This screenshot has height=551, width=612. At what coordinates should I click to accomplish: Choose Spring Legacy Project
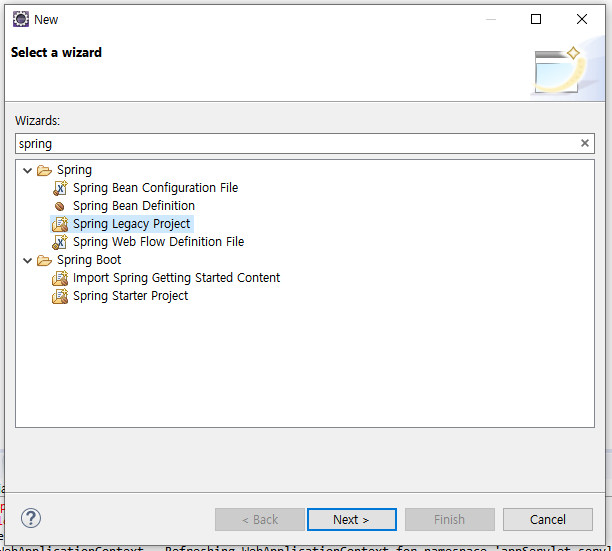[132, 224]
